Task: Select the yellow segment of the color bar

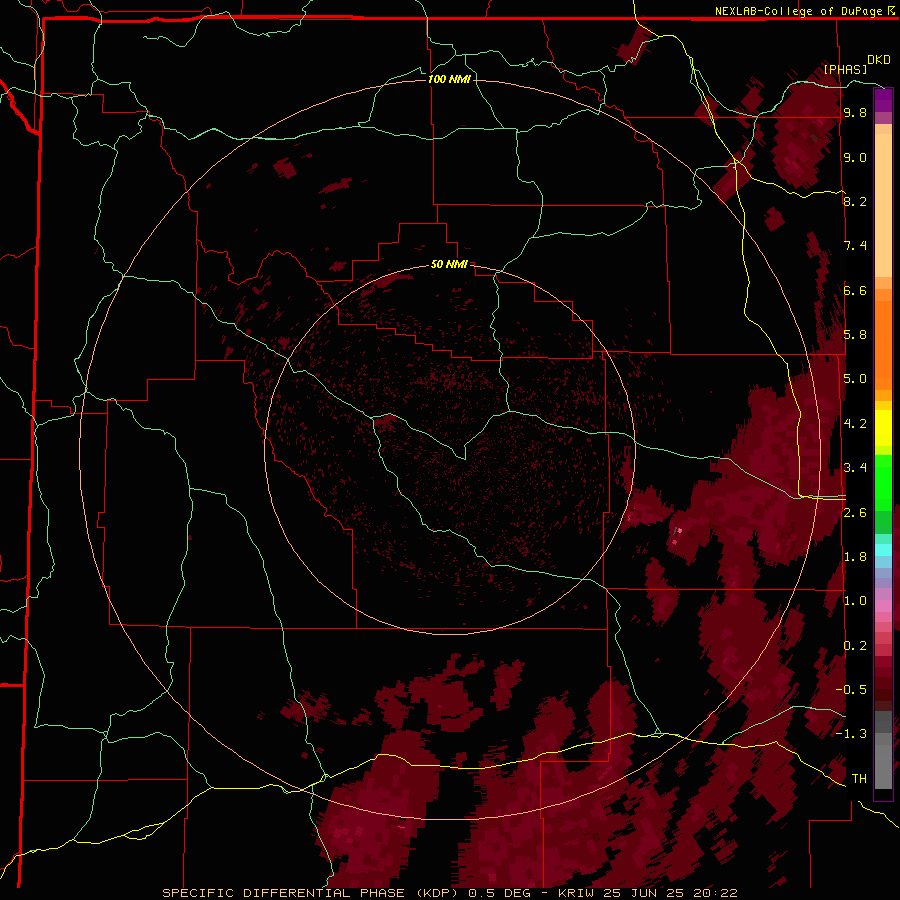Action: (x=883, y=428)
